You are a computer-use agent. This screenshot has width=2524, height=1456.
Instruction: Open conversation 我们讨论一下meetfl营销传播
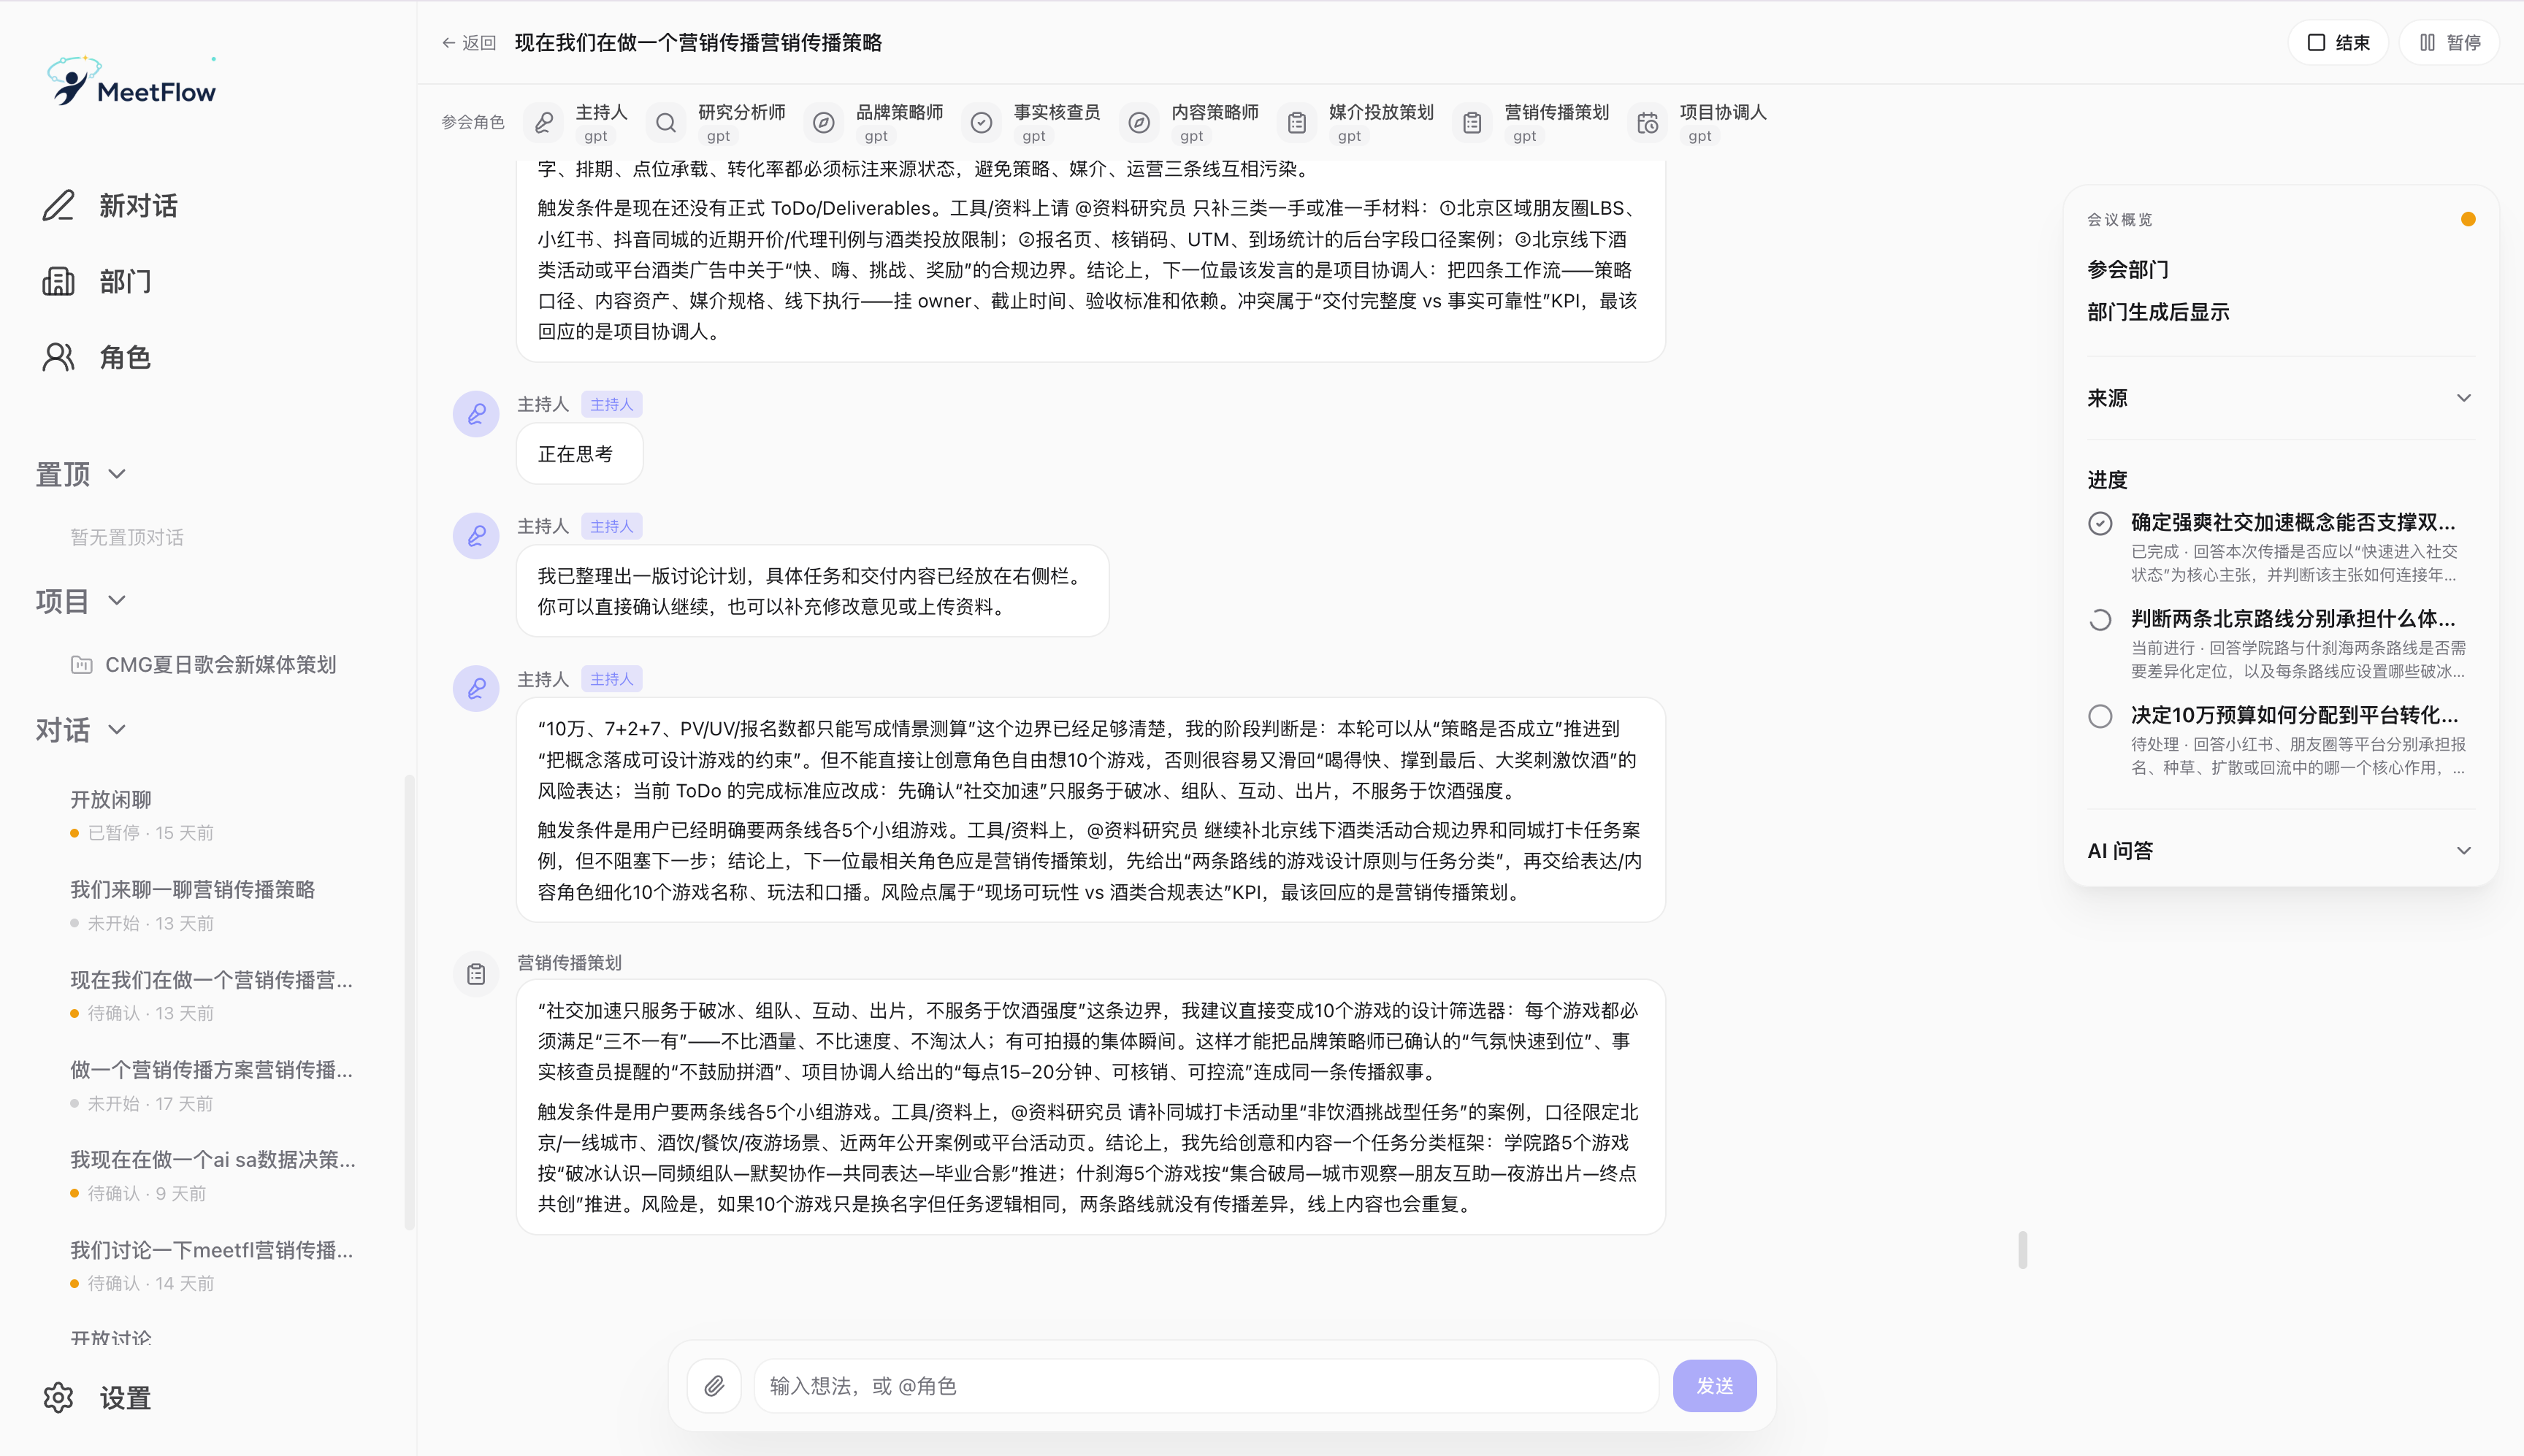(x=212, y=1265)
